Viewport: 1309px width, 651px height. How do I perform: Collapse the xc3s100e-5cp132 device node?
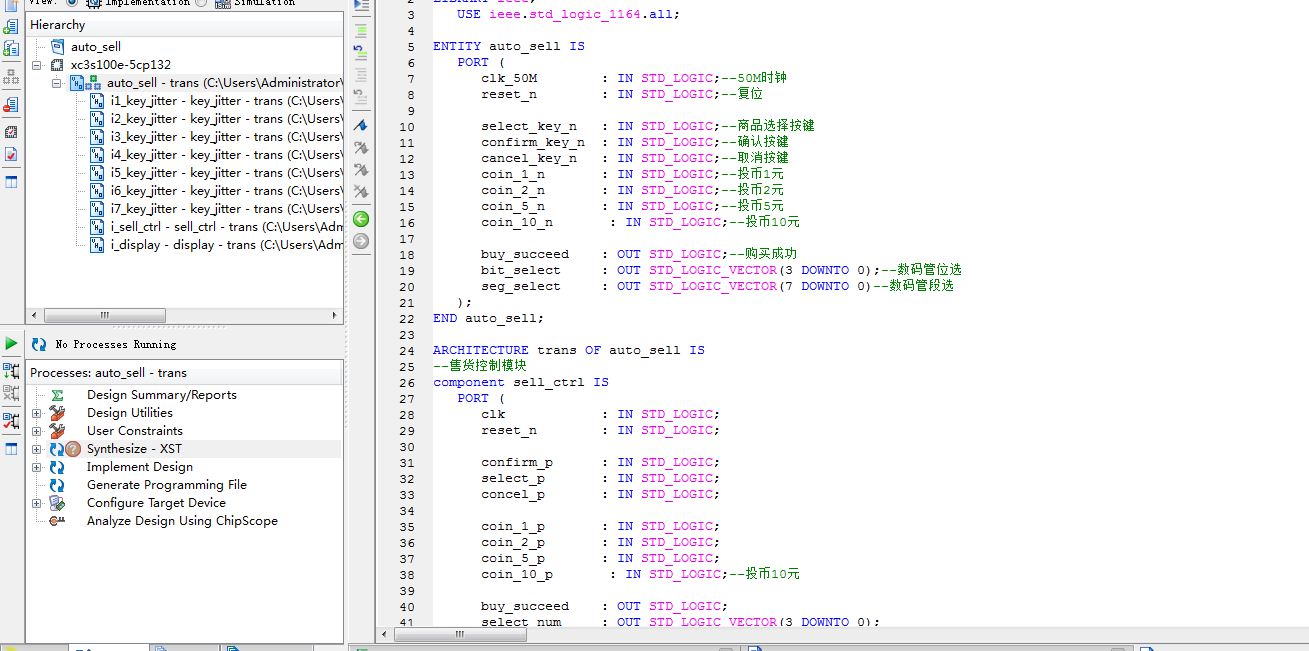point(37,65)
